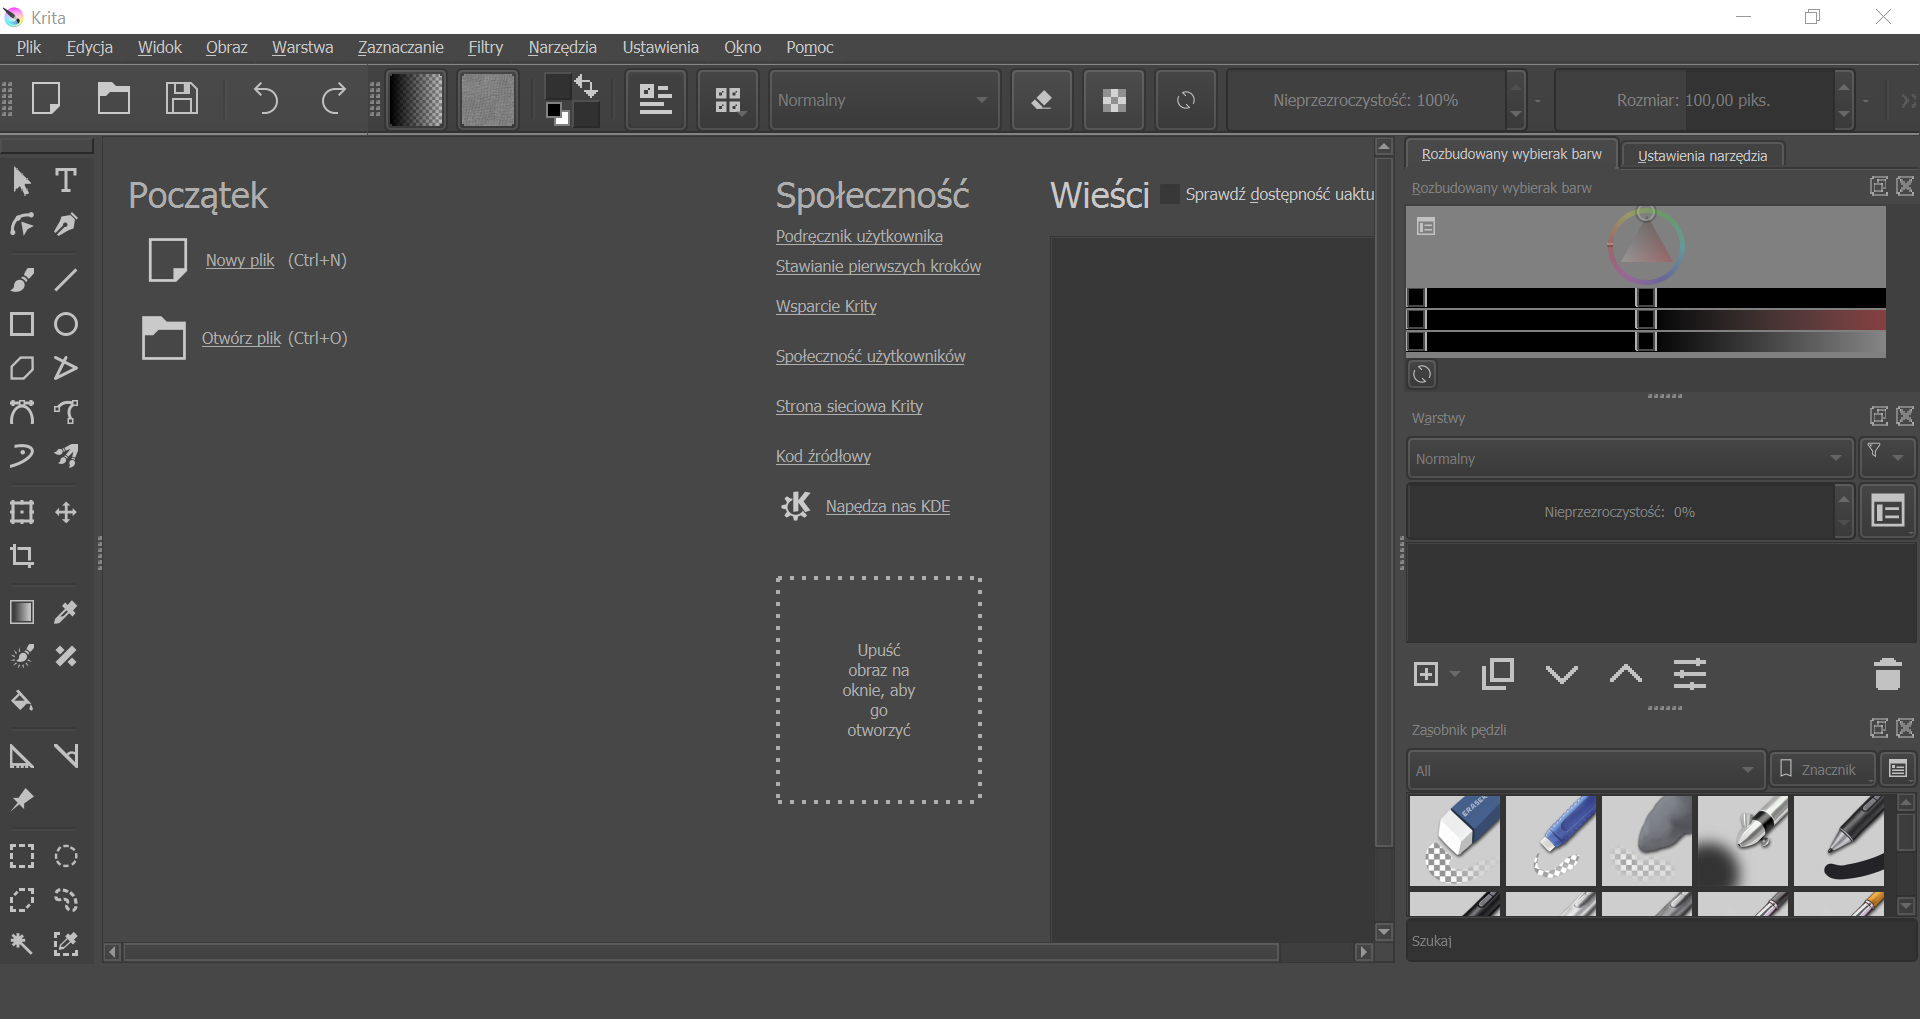Select the Freehand Brush tool
Image resolution: width=1920 pixels, height=1019 pixels.
tap(22, 280)
